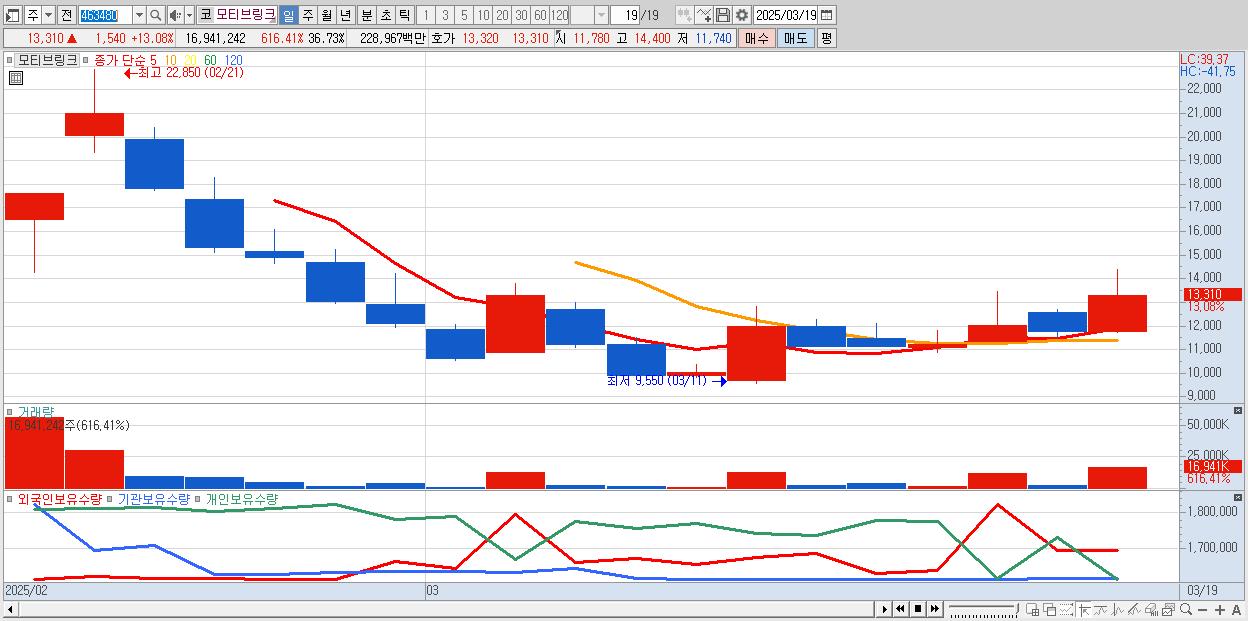
Task: Click the 평 button
Action: [x=826, y=38]
